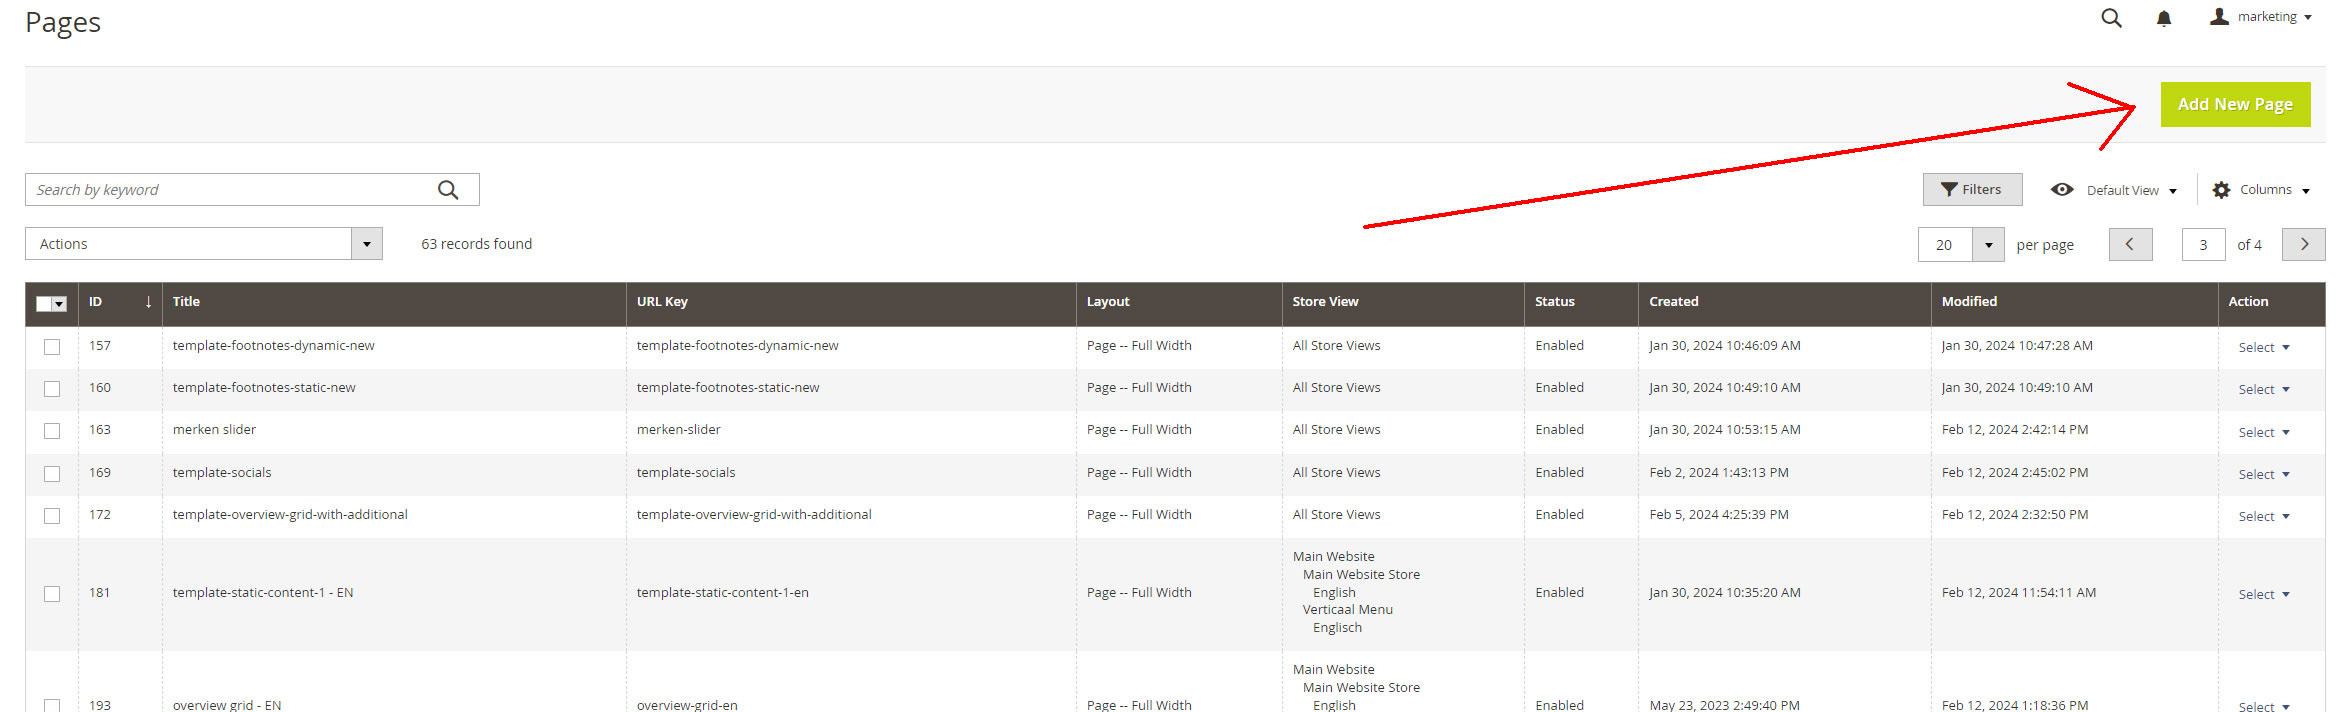This screenshot has height=712, width=2346.
Task: Click the global search magnifier icon
Action: pos(2111,18)
